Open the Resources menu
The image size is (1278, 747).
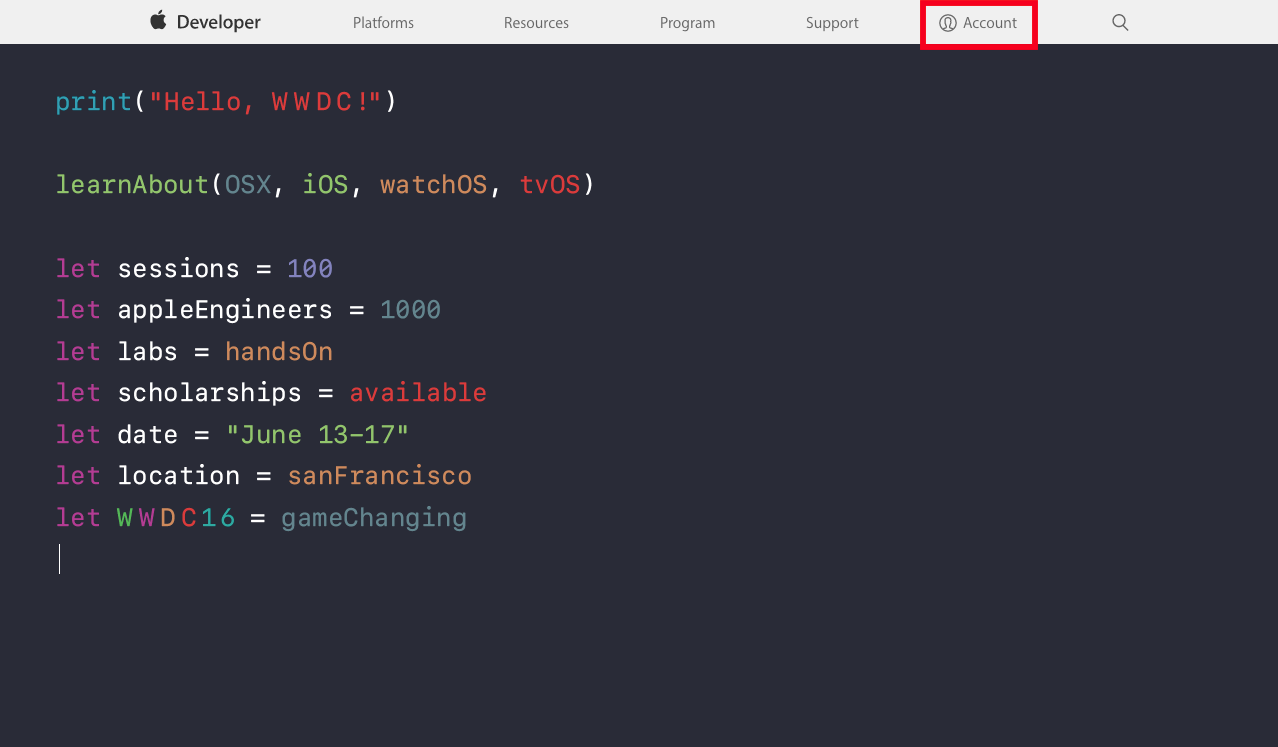click(x=536, y=23)
